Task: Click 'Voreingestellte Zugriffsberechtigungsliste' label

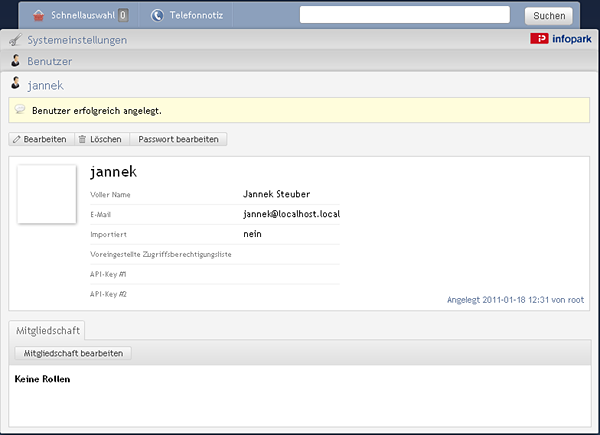Action: point(161,254)
